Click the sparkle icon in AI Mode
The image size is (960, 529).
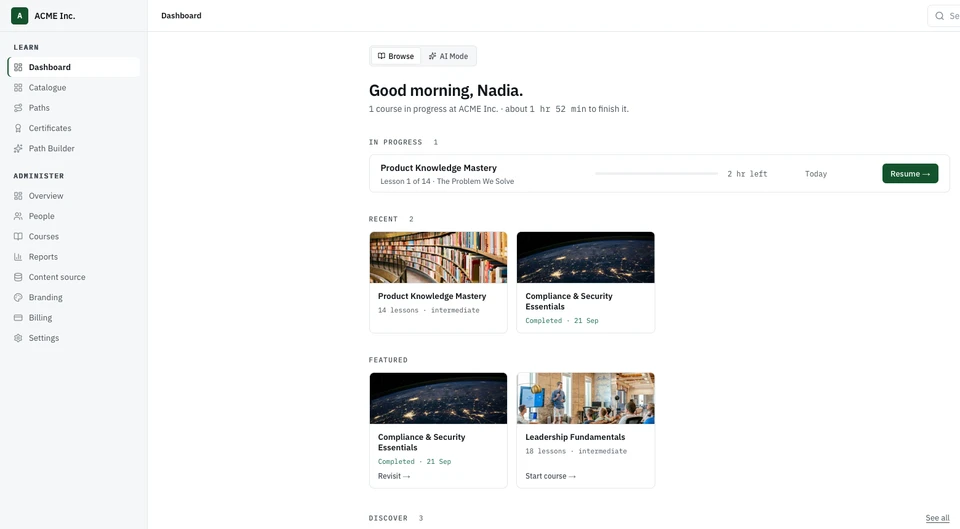(x=432, y=56)
